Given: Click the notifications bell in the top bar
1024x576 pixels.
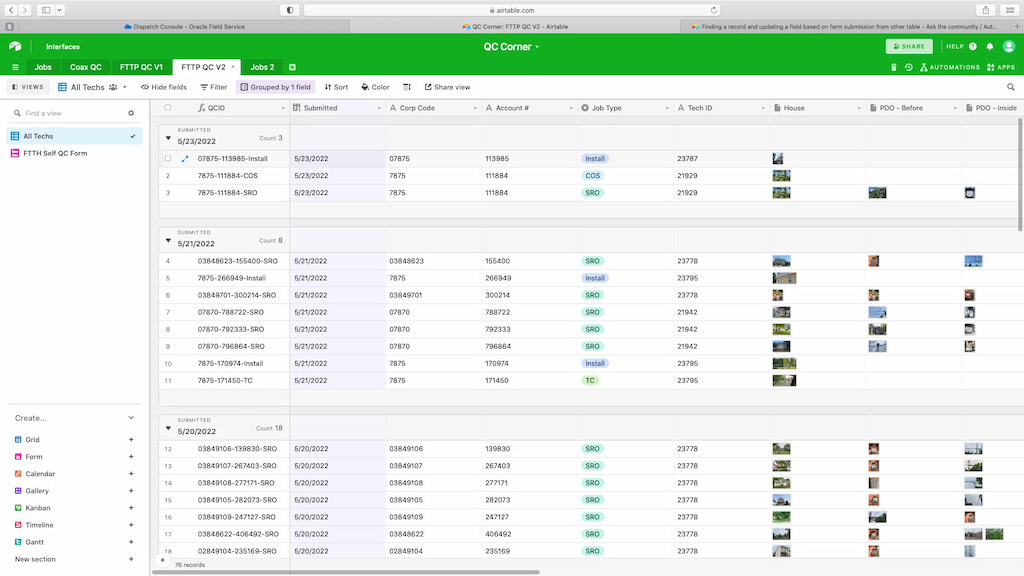Looking at the screenshot, I should (990, 47).
